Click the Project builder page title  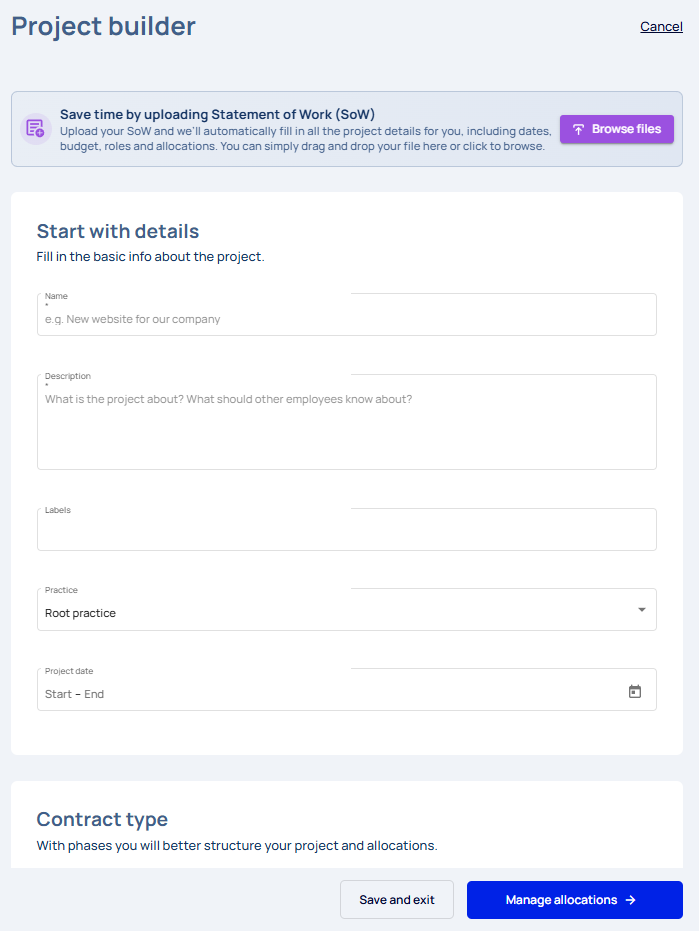click(x=103, y=27)
